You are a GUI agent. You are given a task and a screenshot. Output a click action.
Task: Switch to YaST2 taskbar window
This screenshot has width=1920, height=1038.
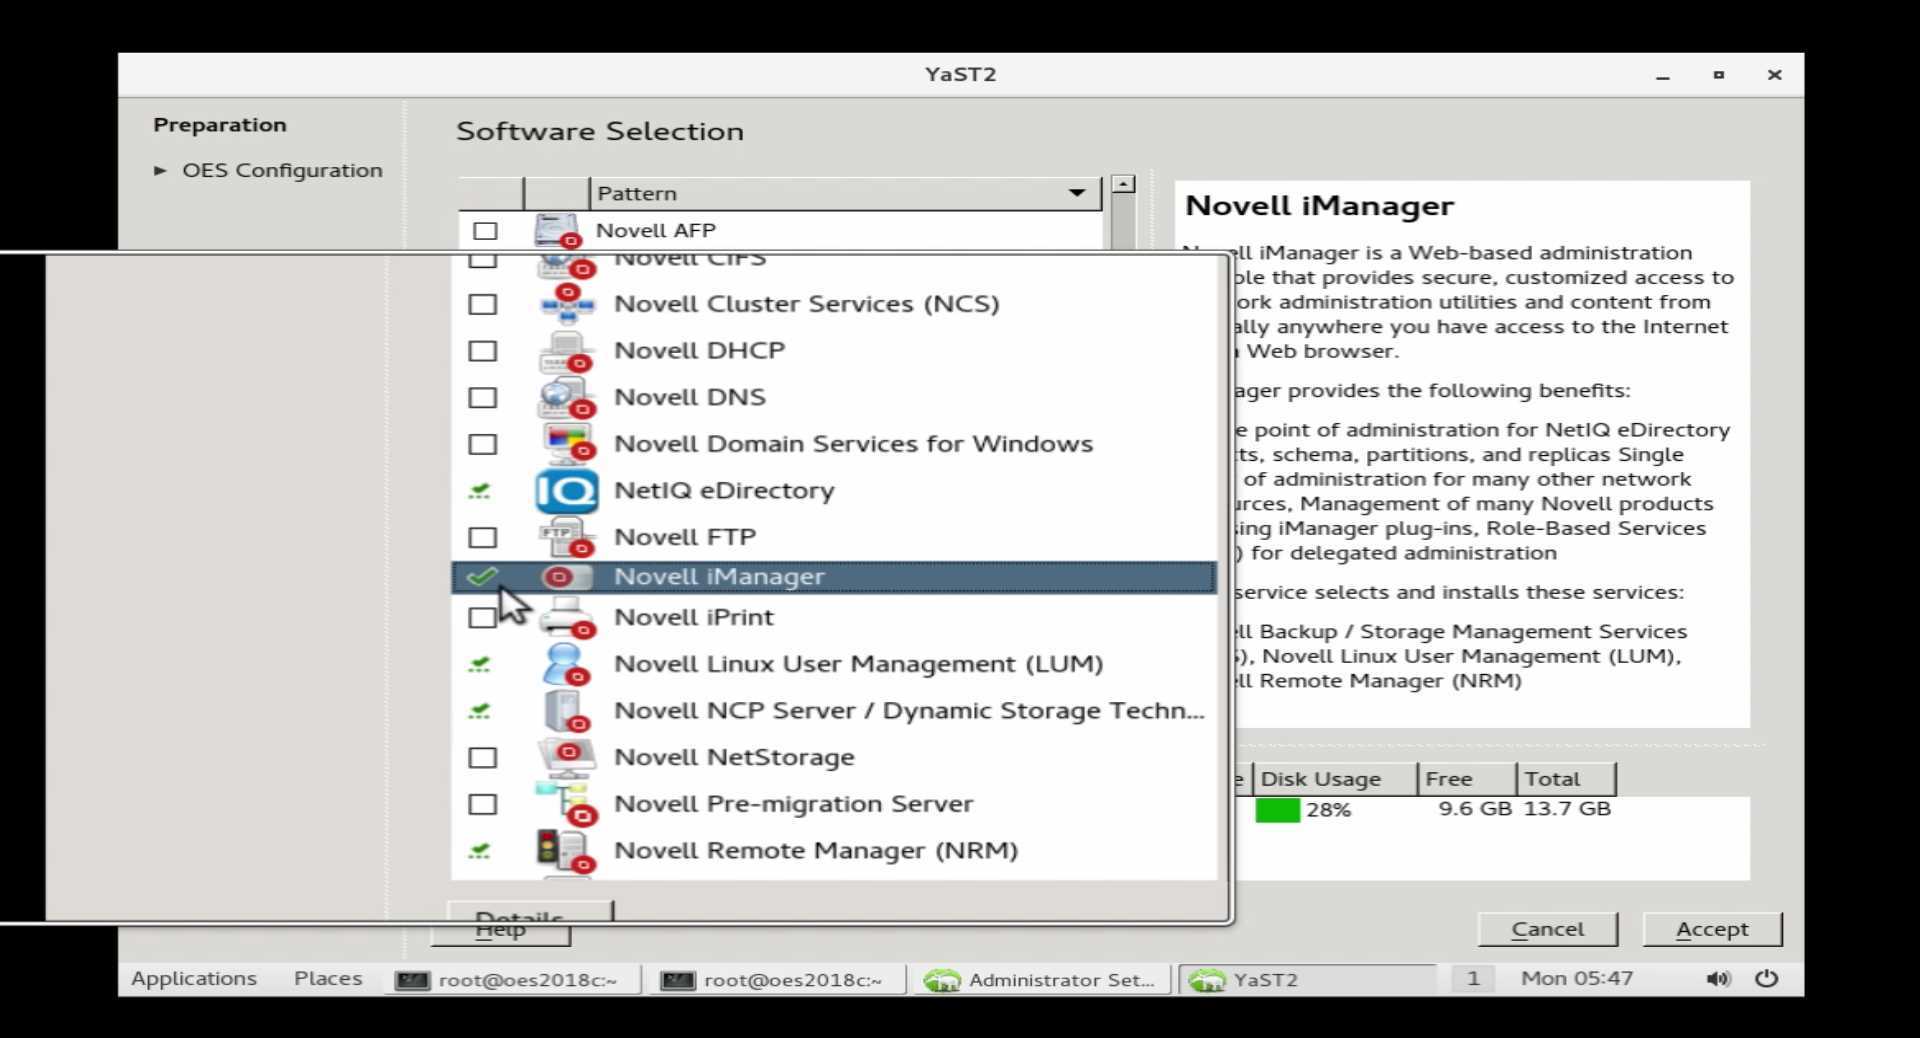tap(1308, 980)
